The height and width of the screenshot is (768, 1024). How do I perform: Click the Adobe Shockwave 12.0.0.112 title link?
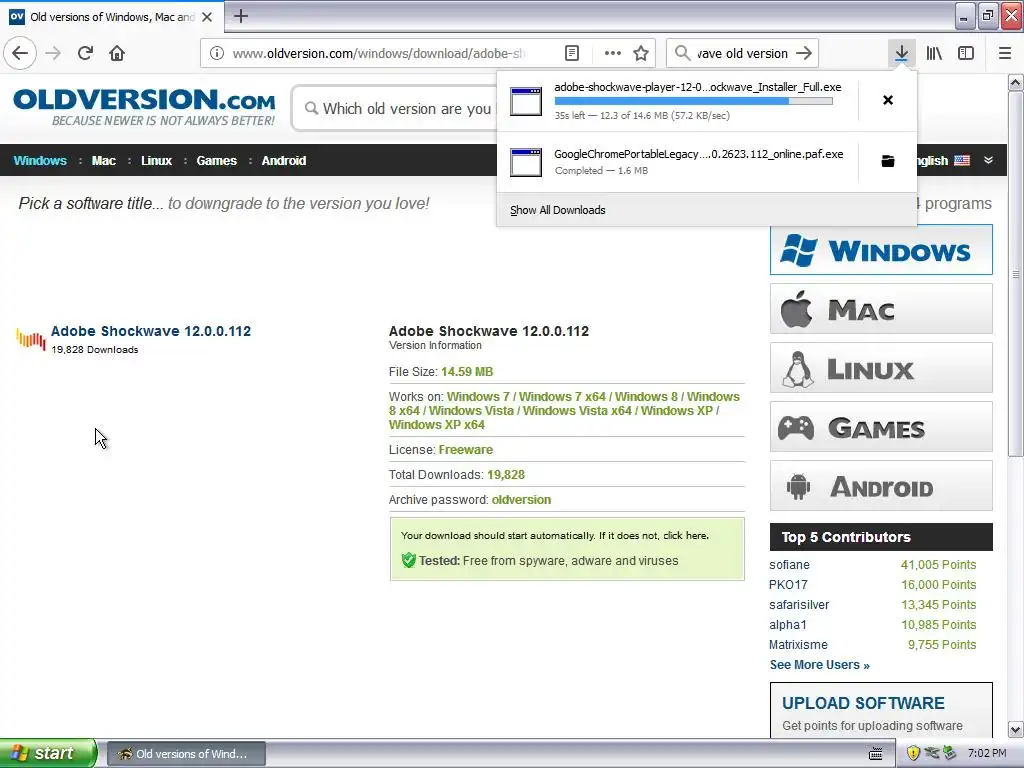[x=151, y=331]
